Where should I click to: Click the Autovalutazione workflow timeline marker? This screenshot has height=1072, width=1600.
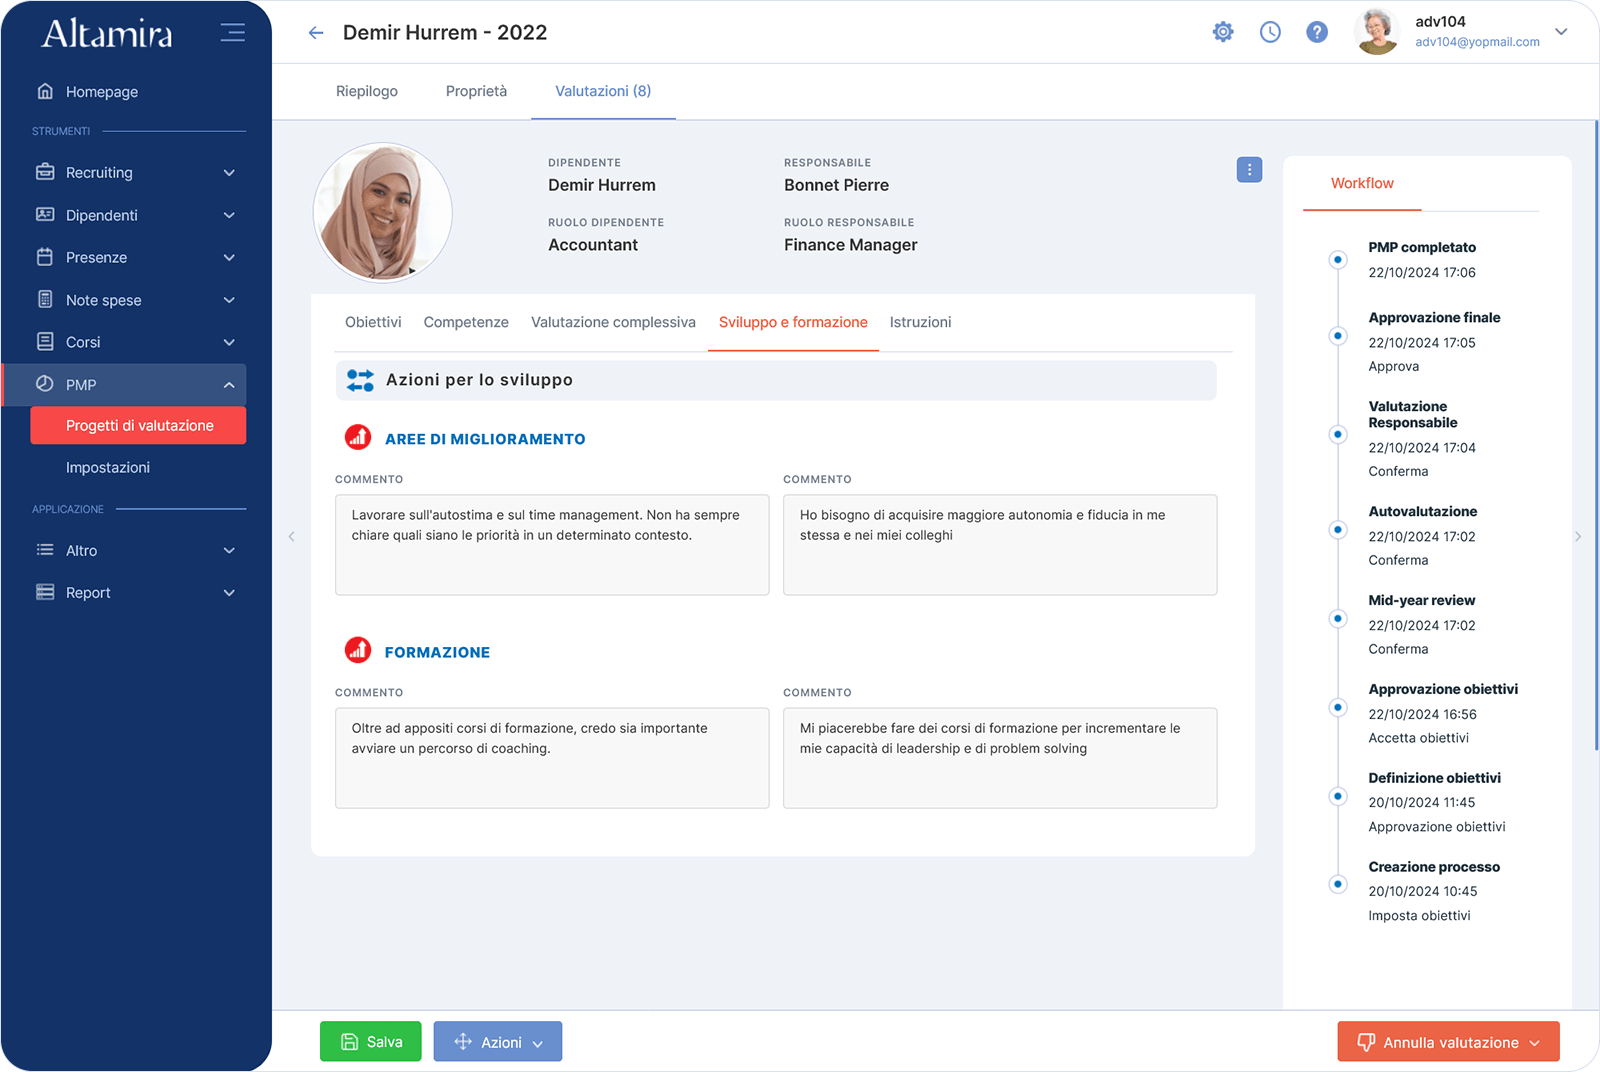tap(1338, 529)
